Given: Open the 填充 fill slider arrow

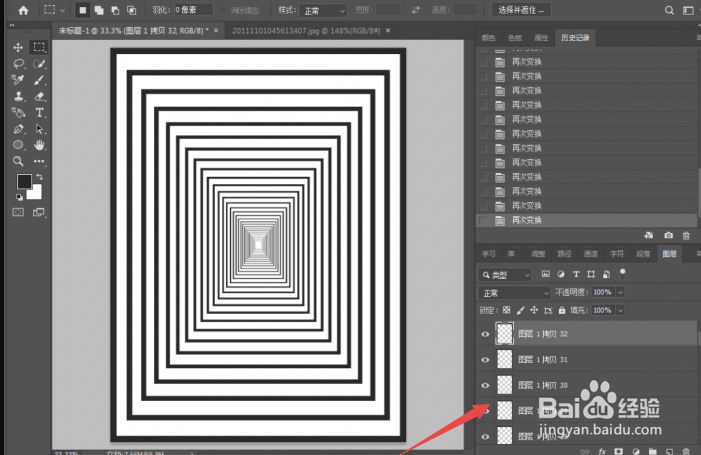Looking at the screenshot, I should coord(620,310).
